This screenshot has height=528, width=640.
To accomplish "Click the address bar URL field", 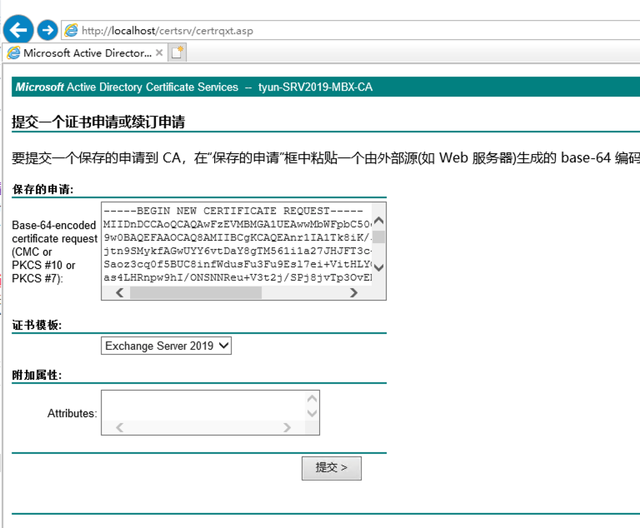I will tap(351, 31).
